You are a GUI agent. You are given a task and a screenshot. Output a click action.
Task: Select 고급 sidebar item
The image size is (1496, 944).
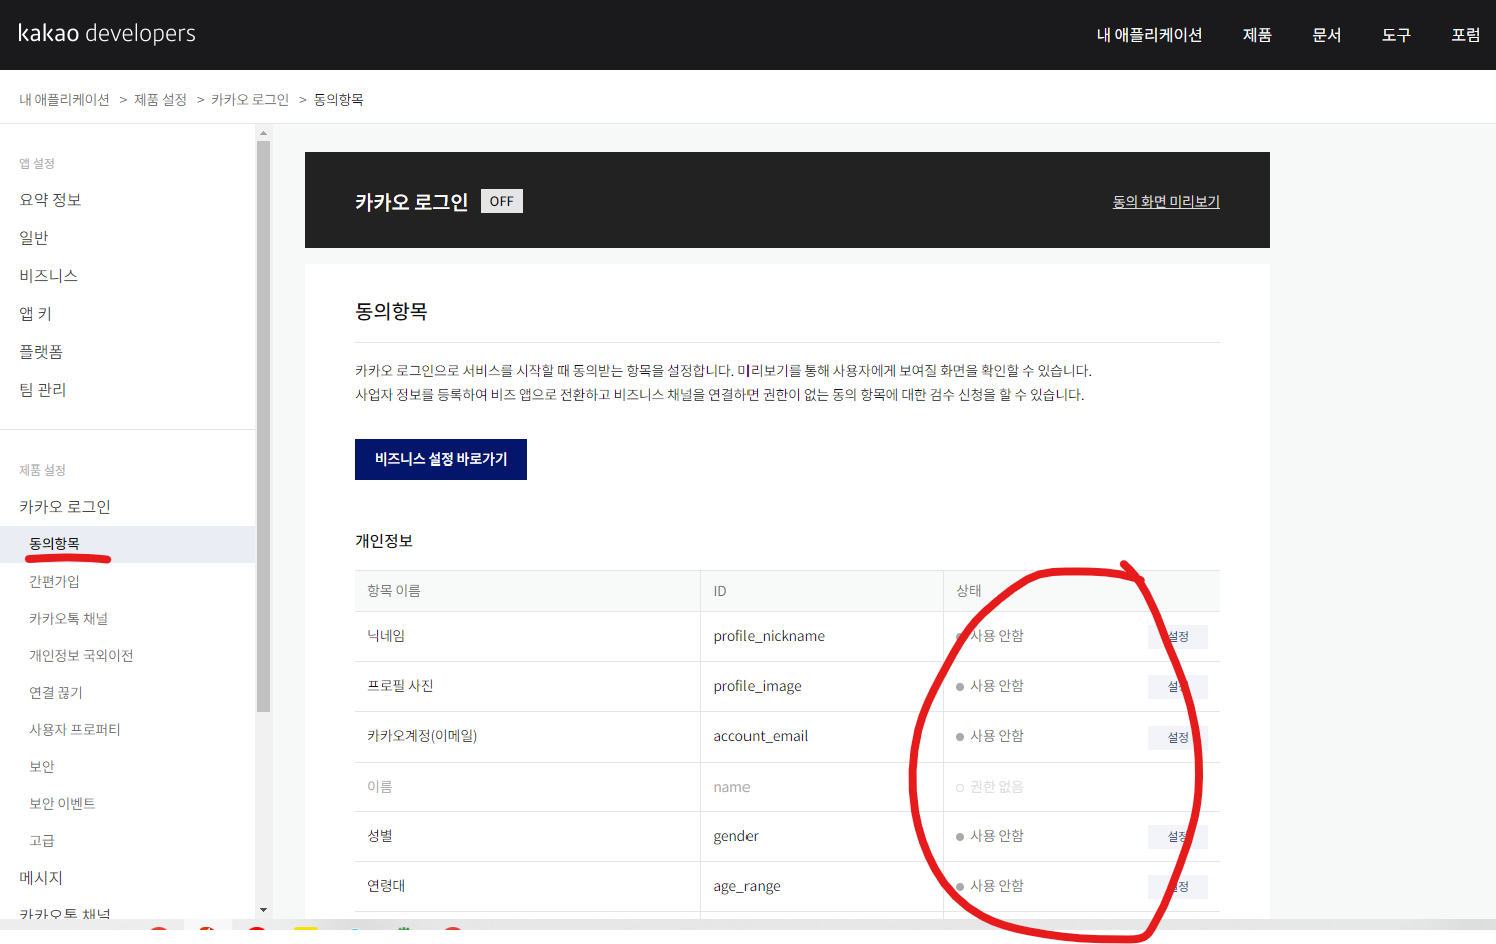[42, 841]
